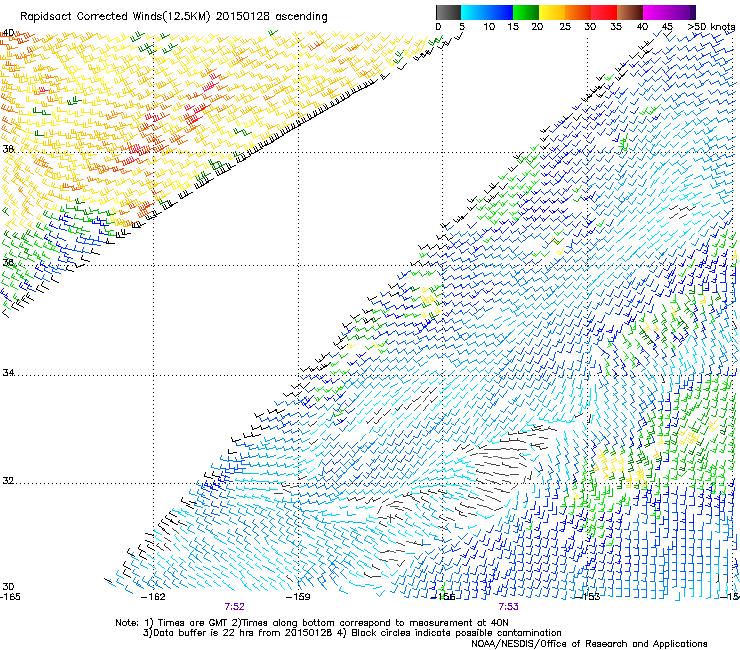
Task: Click the latitude label '30'
Action: (x=8, y=587)
